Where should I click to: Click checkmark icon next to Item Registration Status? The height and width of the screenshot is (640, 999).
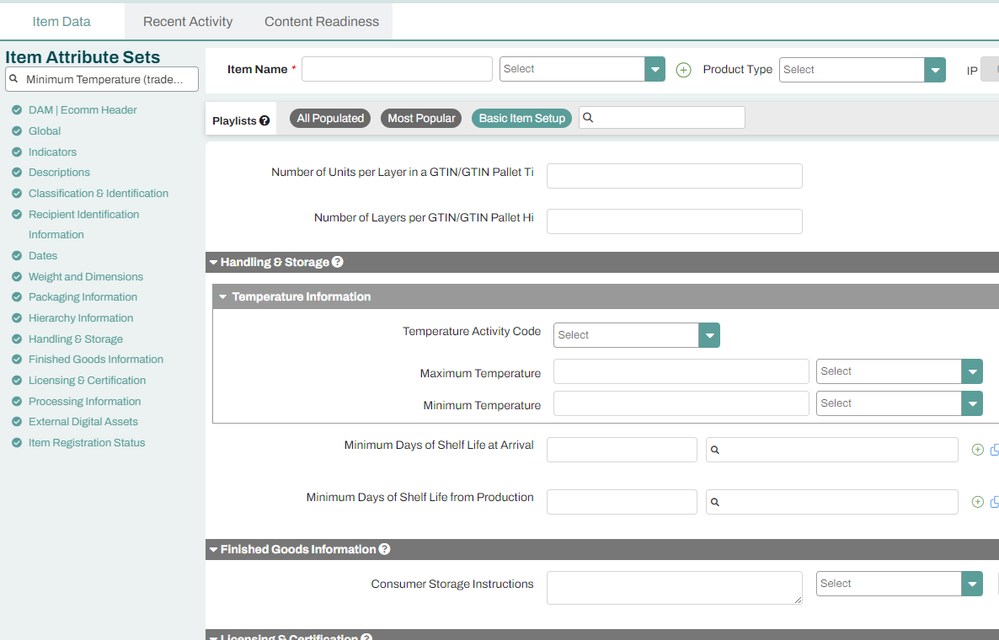pos(17,443)
